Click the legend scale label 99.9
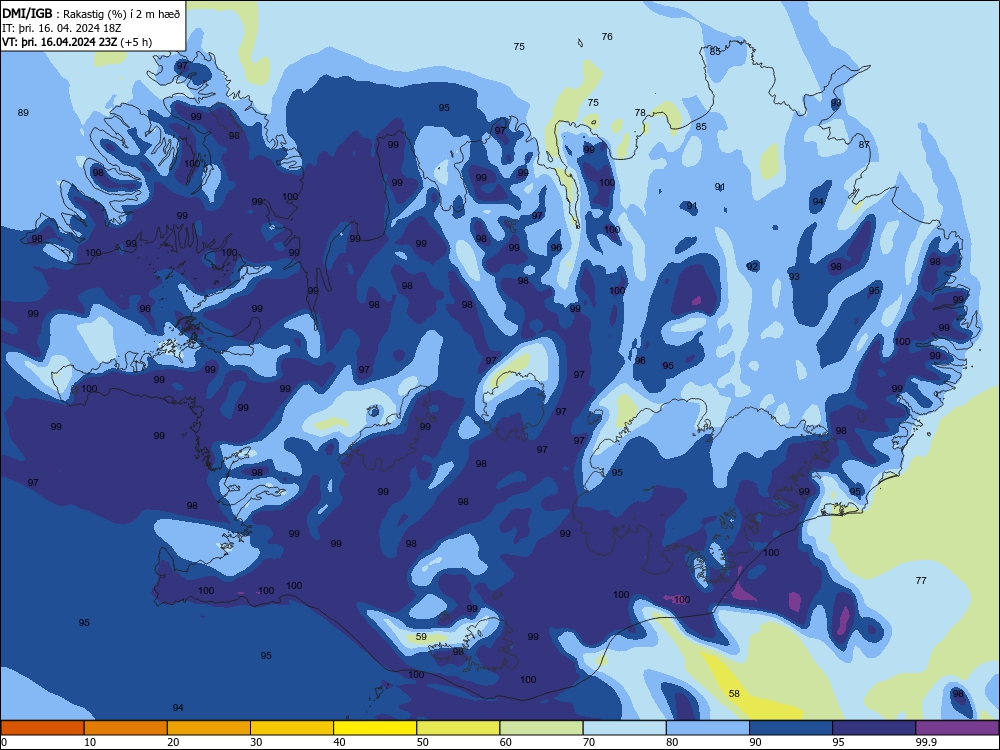This screenshot has width=1000, height=750. pos(926,742)
